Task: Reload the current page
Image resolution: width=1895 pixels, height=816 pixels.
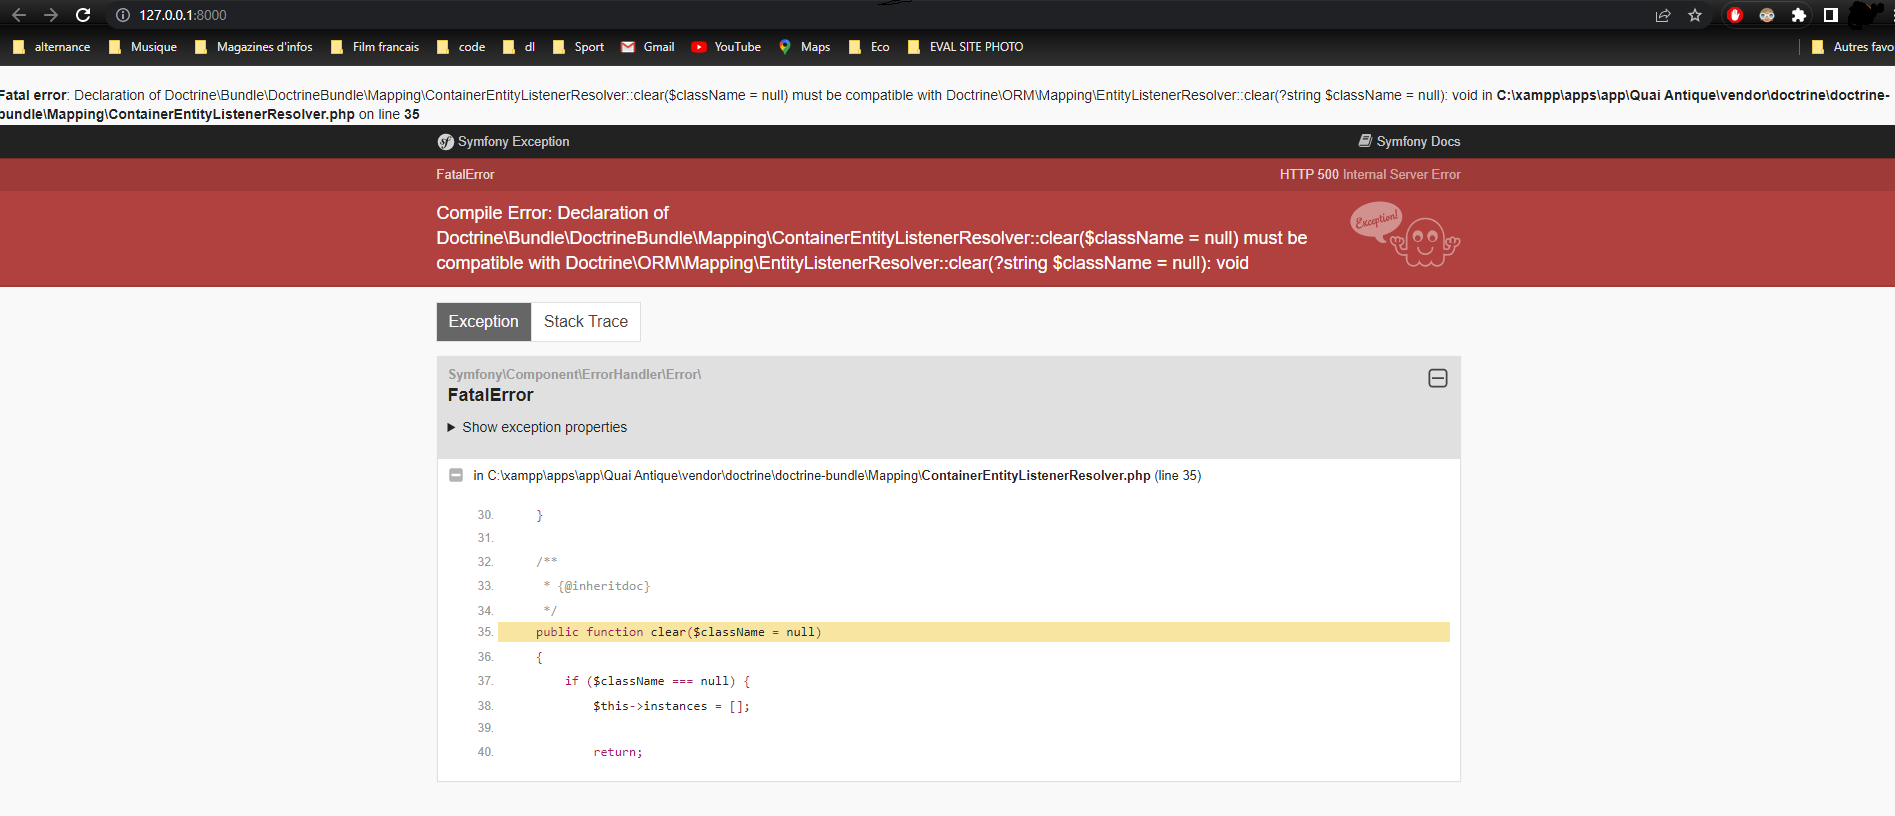Action: point(83,15)
